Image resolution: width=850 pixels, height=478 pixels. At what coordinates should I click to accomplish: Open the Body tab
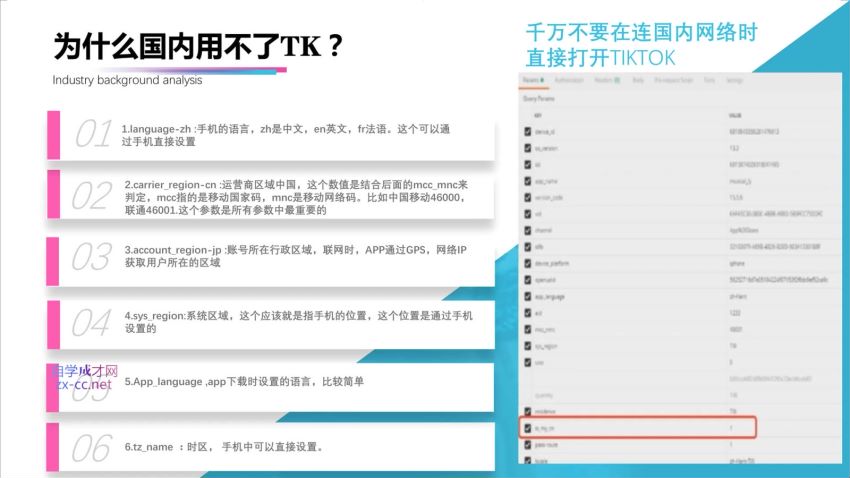pos(638,80)
